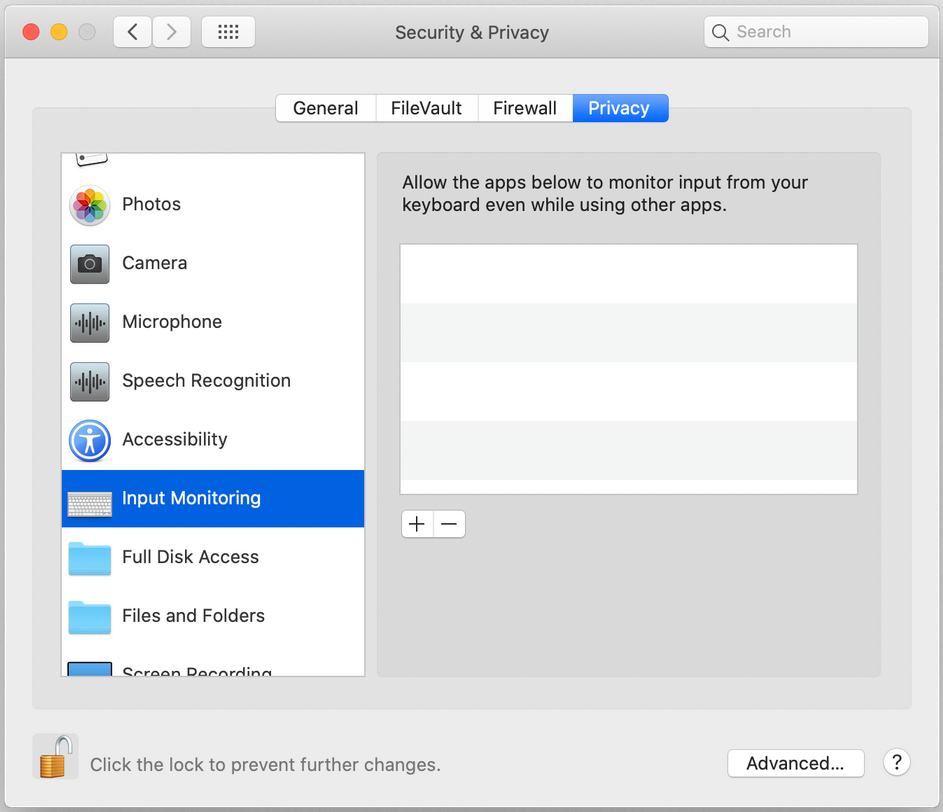Click the Camera icon in privacy list
943x812 pixels.
point(90,263)
